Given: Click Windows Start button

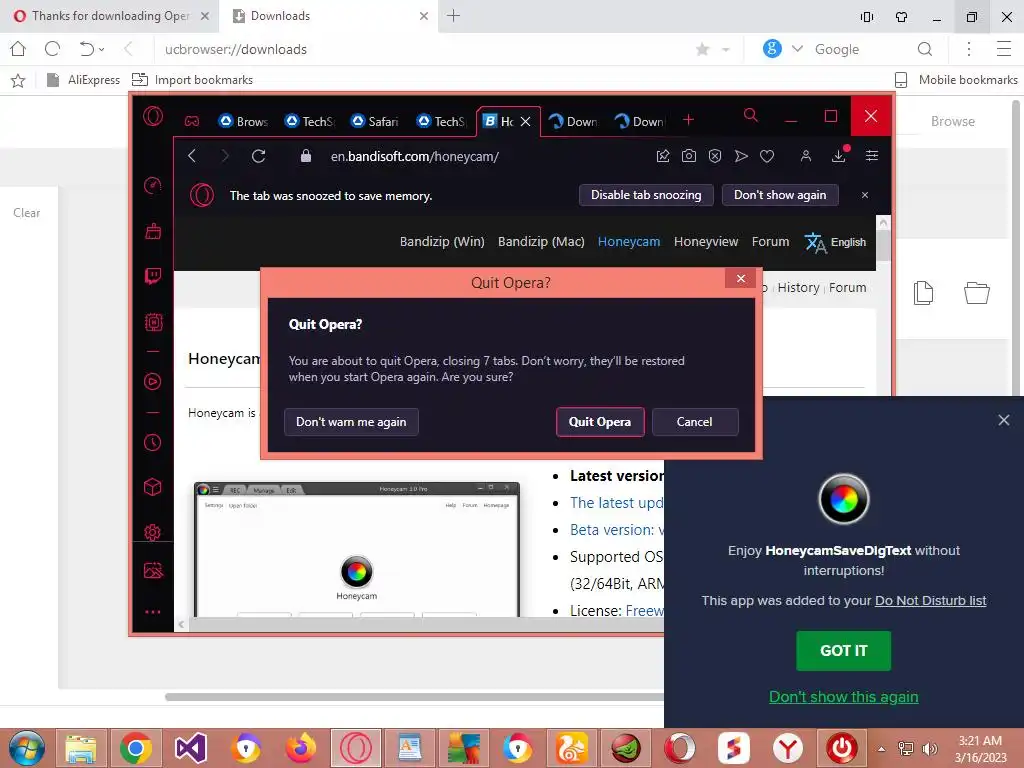Looking at the screenshot, I should coord(27,748).
